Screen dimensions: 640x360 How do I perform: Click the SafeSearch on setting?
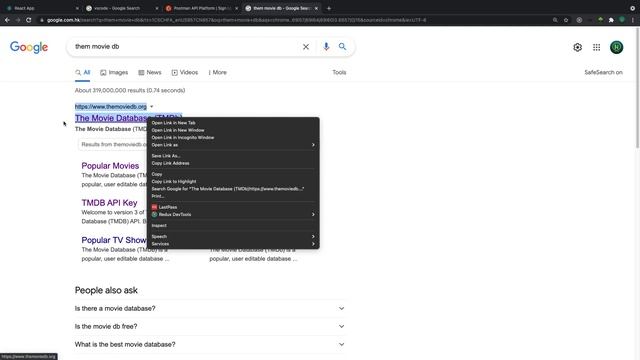(x=603, y=73)
